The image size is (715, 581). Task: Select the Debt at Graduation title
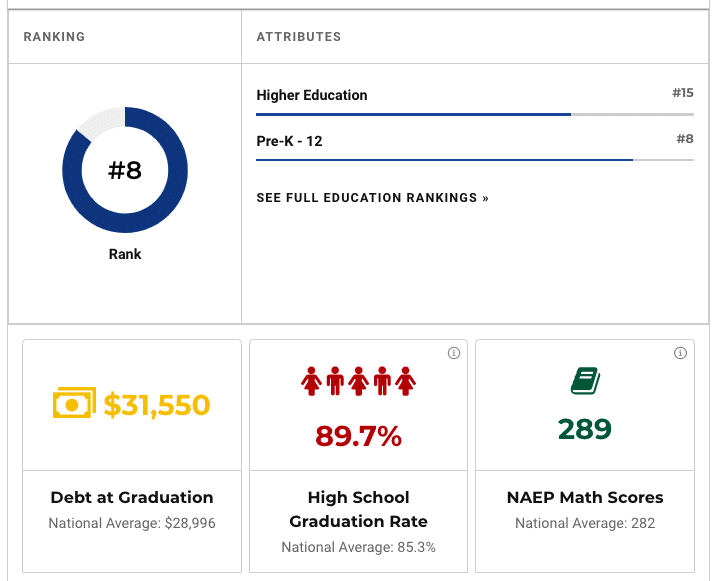coord(132,497)
